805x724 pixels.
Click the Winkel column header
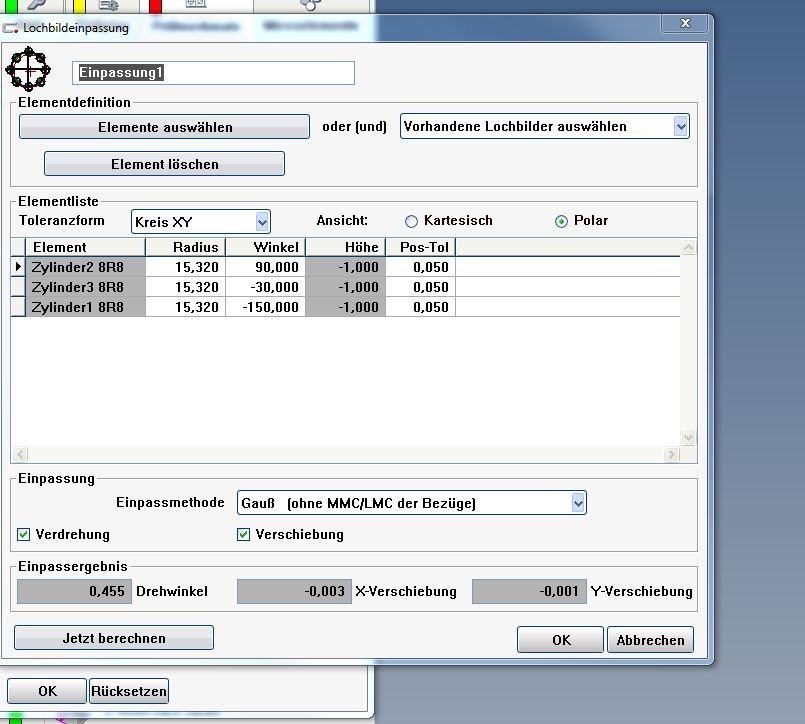click(265, 247)
